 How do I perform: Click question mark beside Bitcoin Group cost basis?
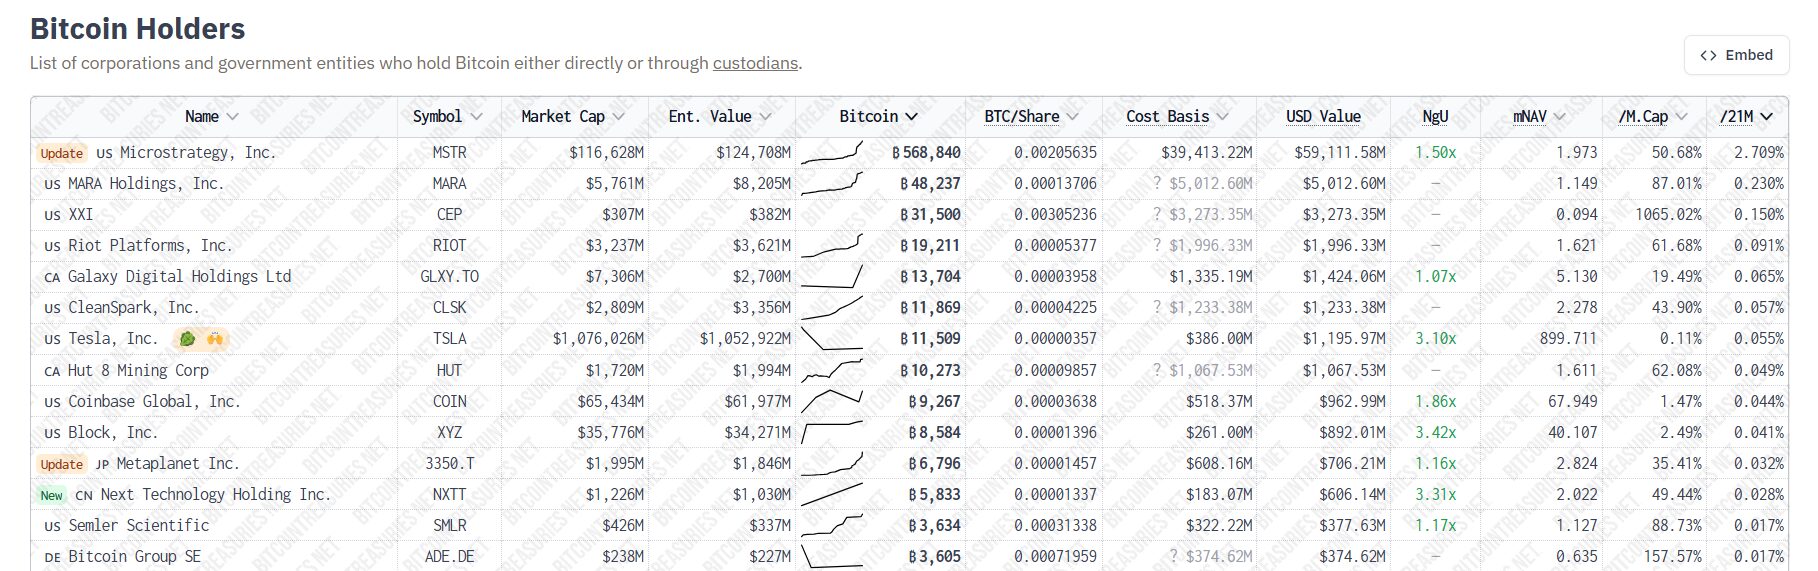(x=1174, y=556)
